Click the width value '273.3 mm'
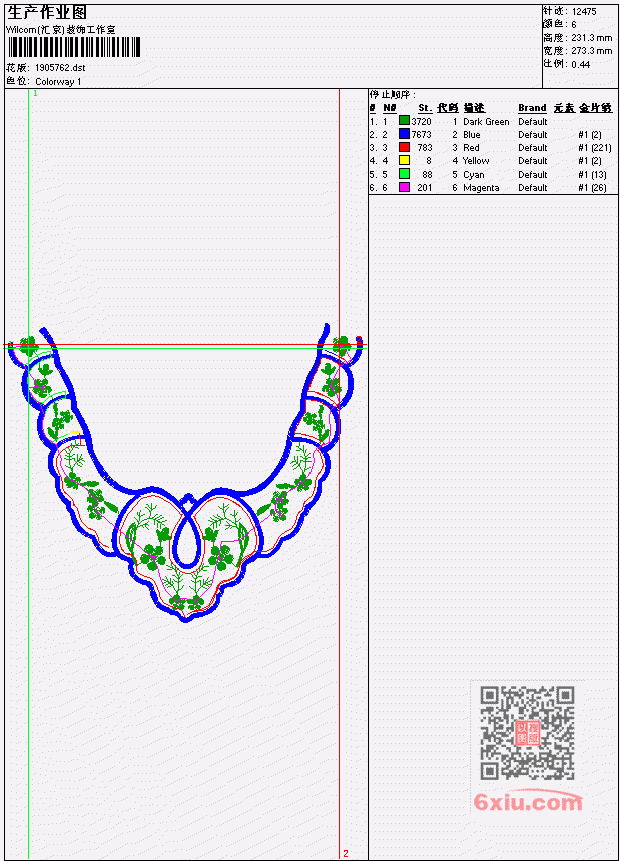The width and height of the screenshot is (620, 861). pos(591,51)
